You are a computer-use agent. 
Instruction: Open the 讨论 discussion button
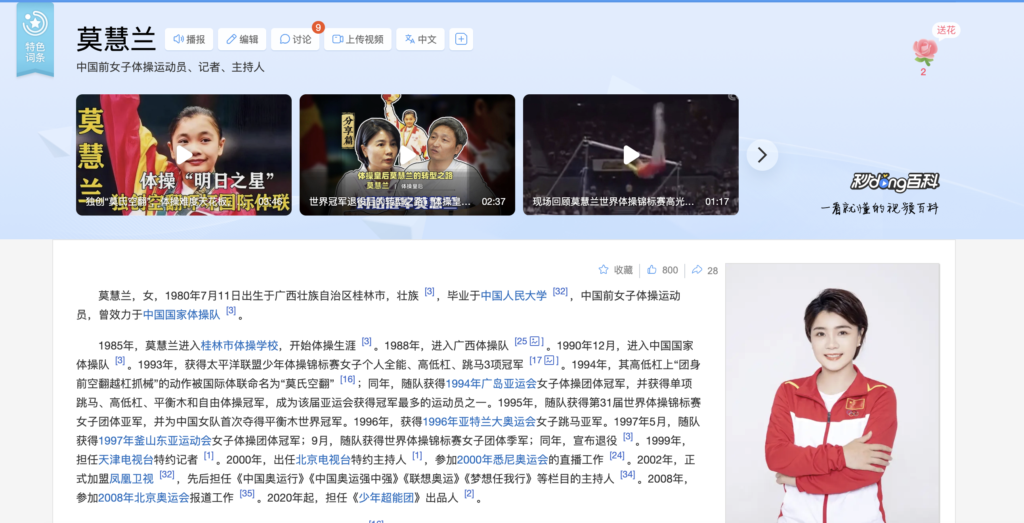coord(295,39)
